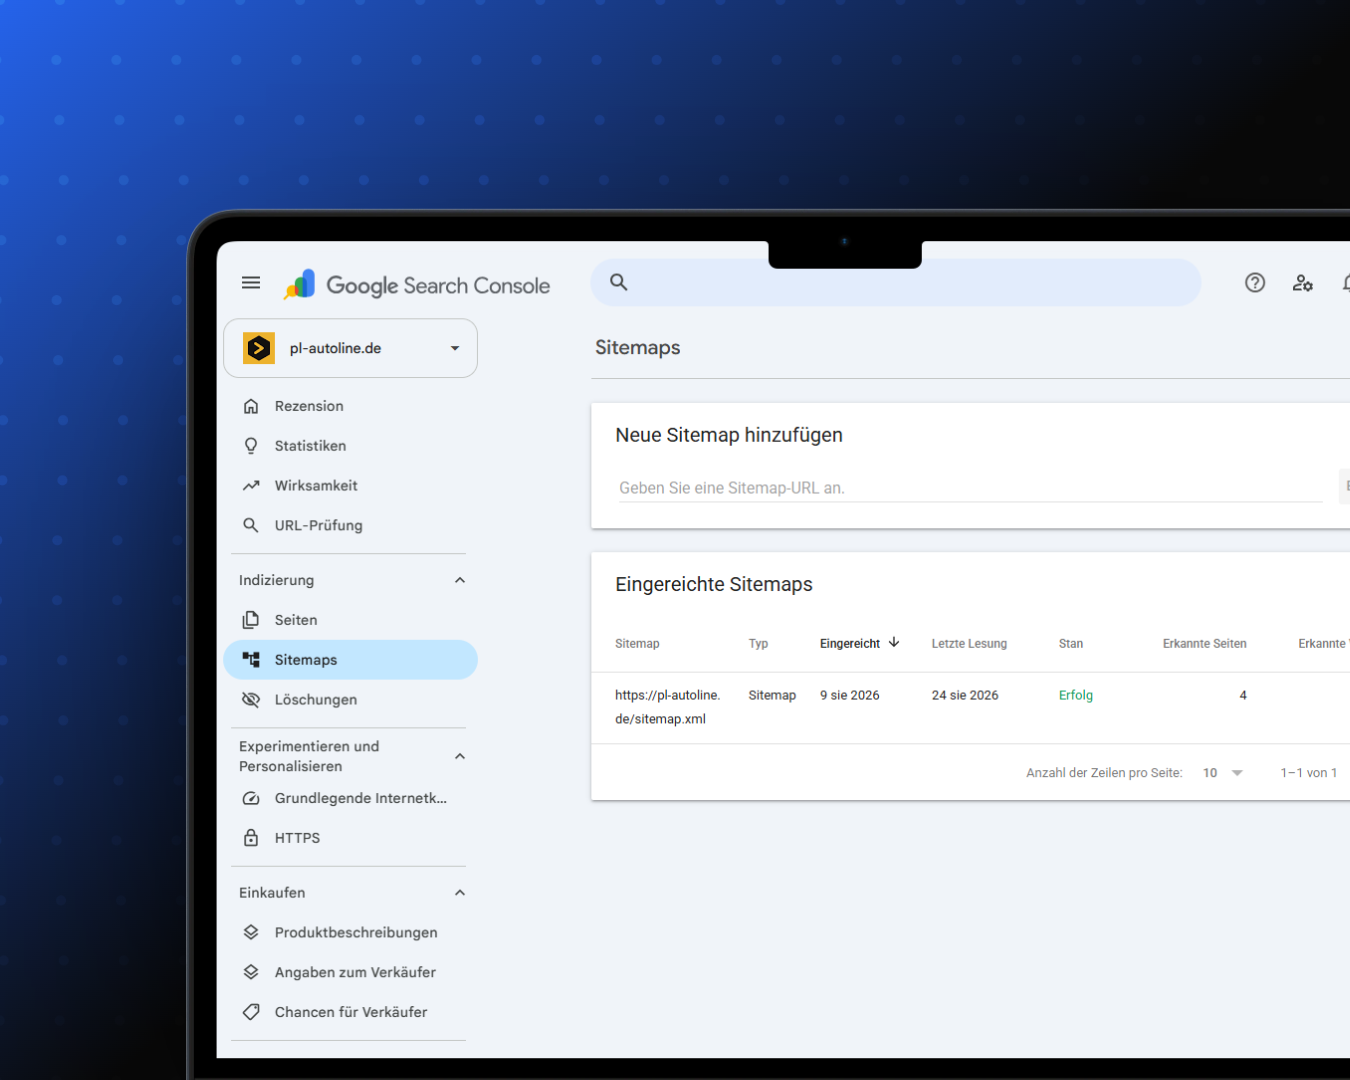1350x1080 pixels.
Task: Open the hamburger main menu
Action: pos(251,283)
